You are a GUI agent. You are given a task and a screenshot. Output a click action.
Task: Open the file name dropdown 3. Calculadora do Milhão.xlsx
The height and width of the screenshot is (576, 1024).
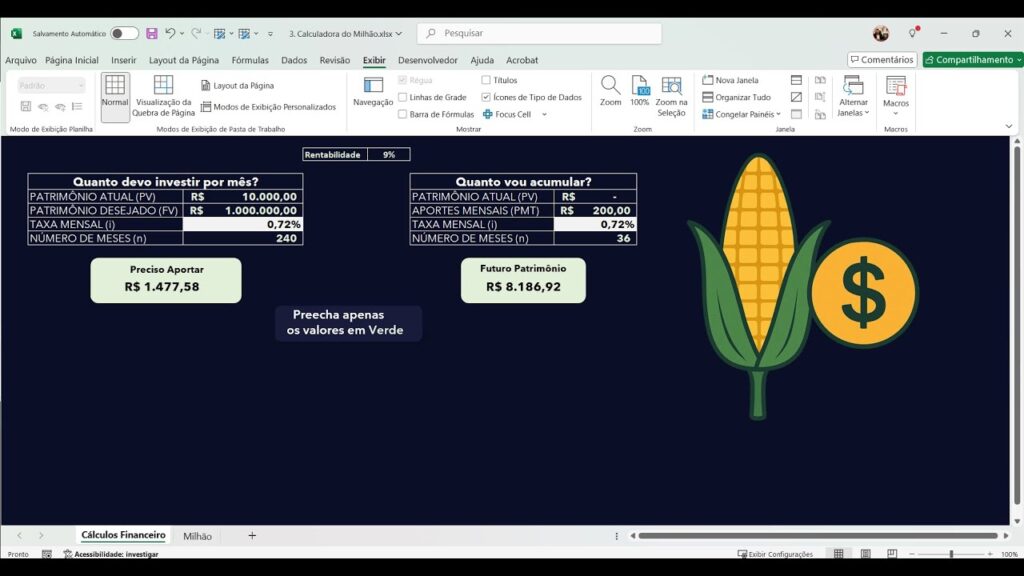[345, 33]
